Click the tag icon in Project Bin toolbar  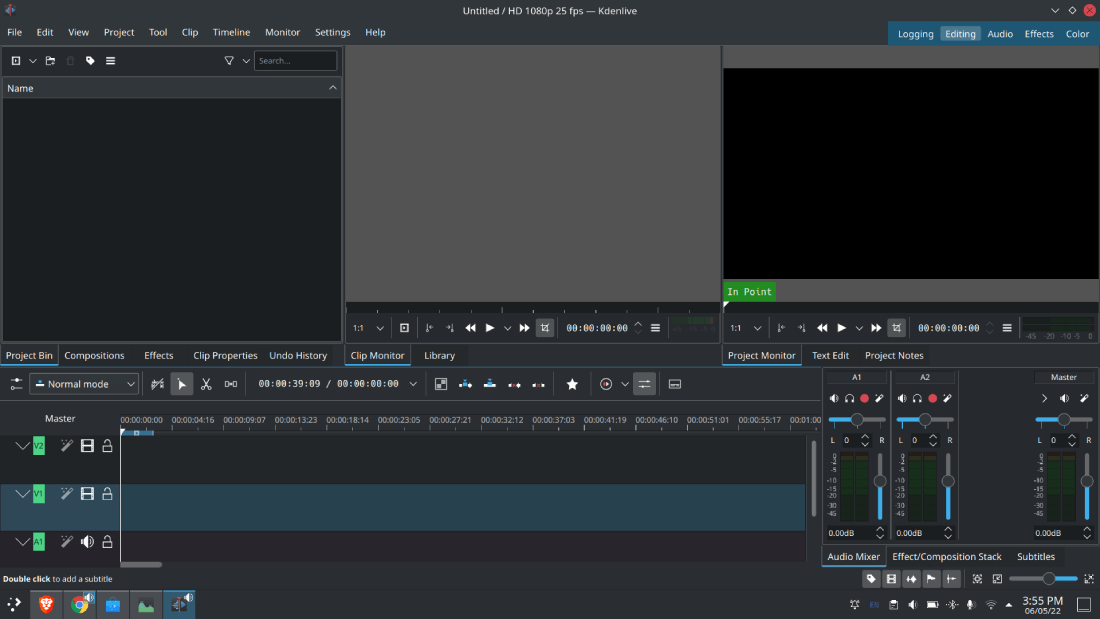coord(90,61)
